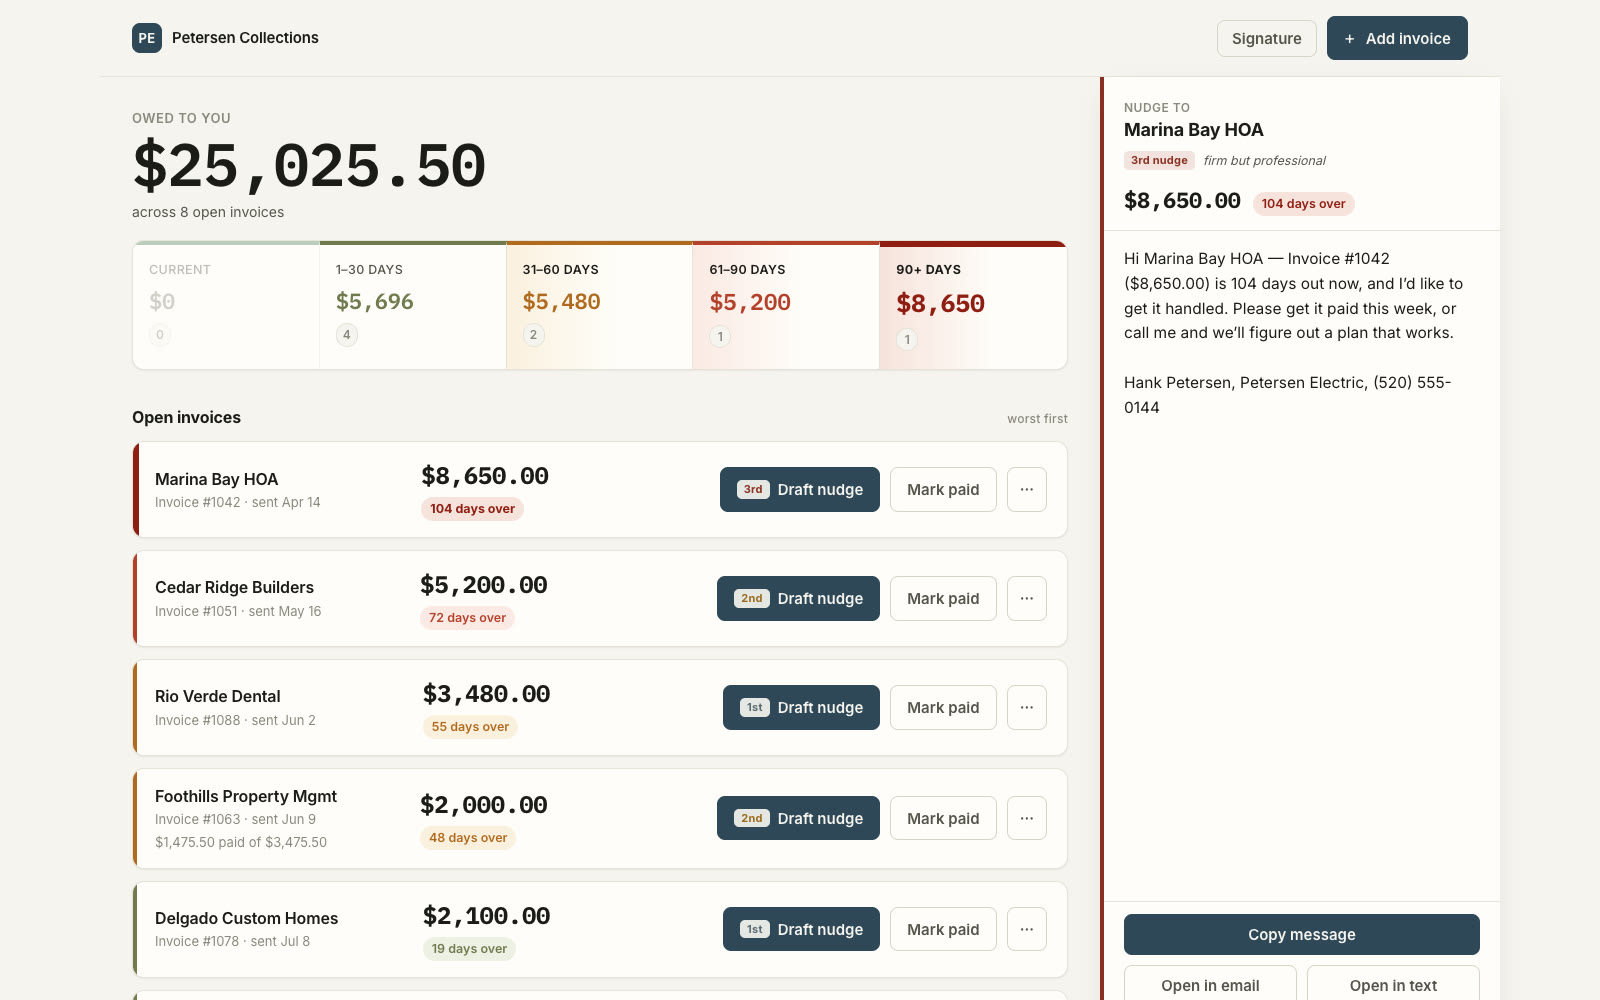1600x1000 pixels.
Task: Copy the nudge message
Action: 1302,935
